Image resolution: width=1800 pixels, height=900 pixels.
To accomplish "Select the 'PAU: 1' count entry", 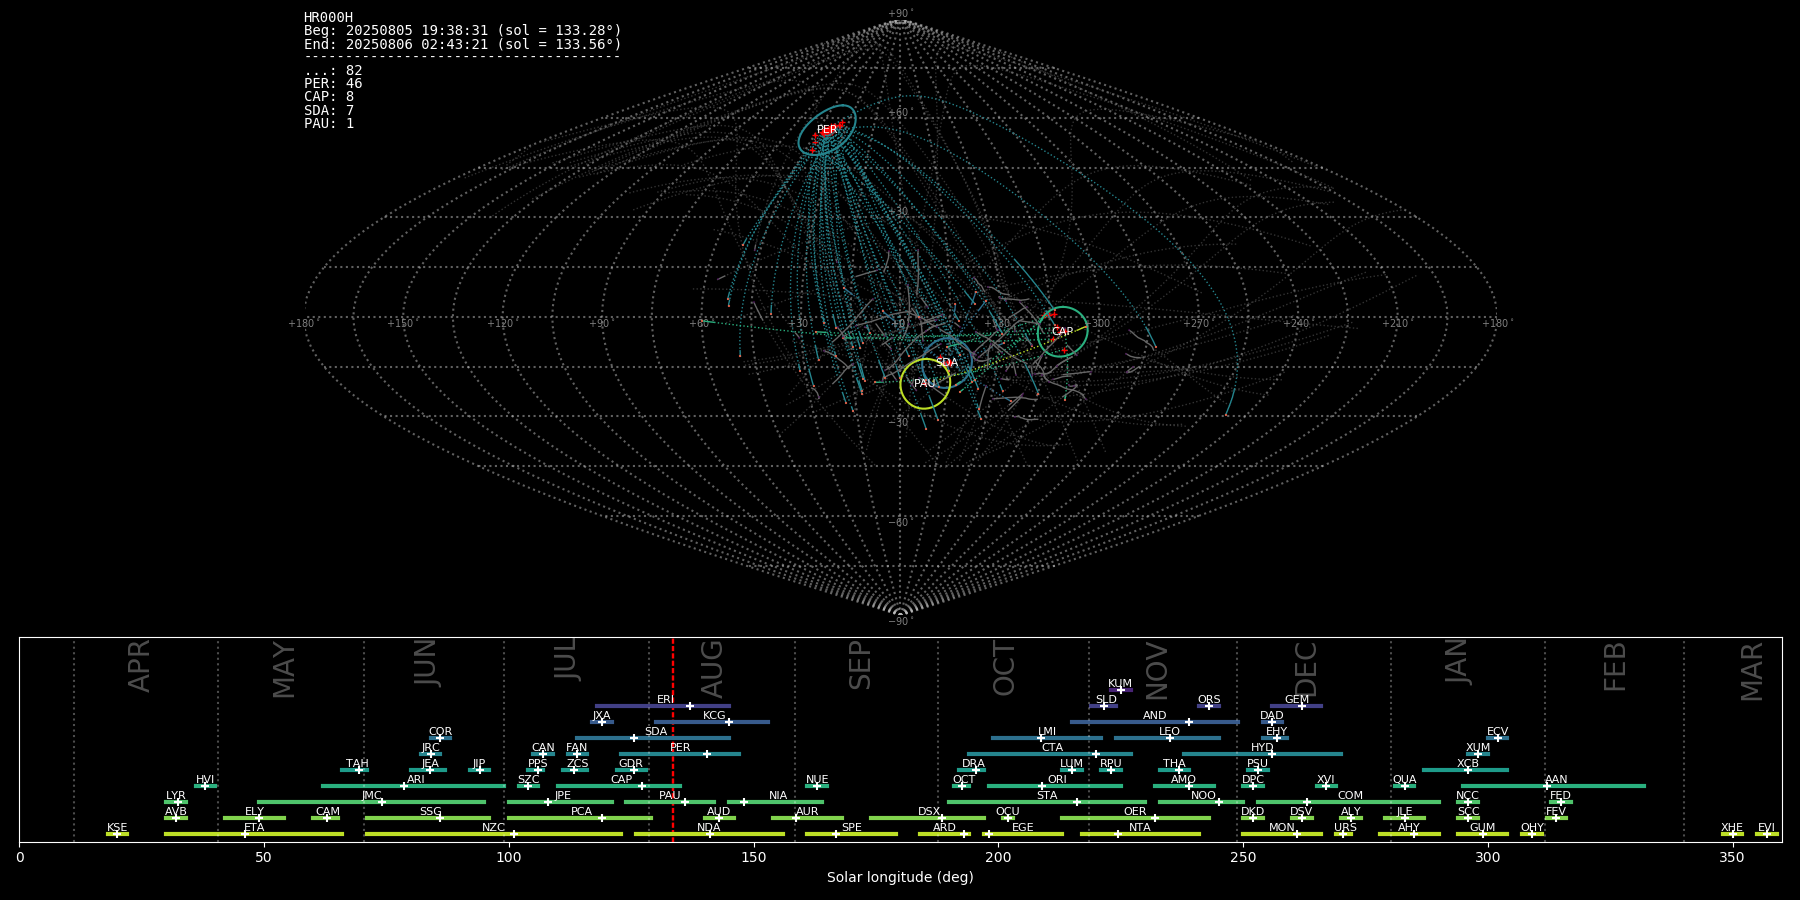I will (x=329, y=124).
